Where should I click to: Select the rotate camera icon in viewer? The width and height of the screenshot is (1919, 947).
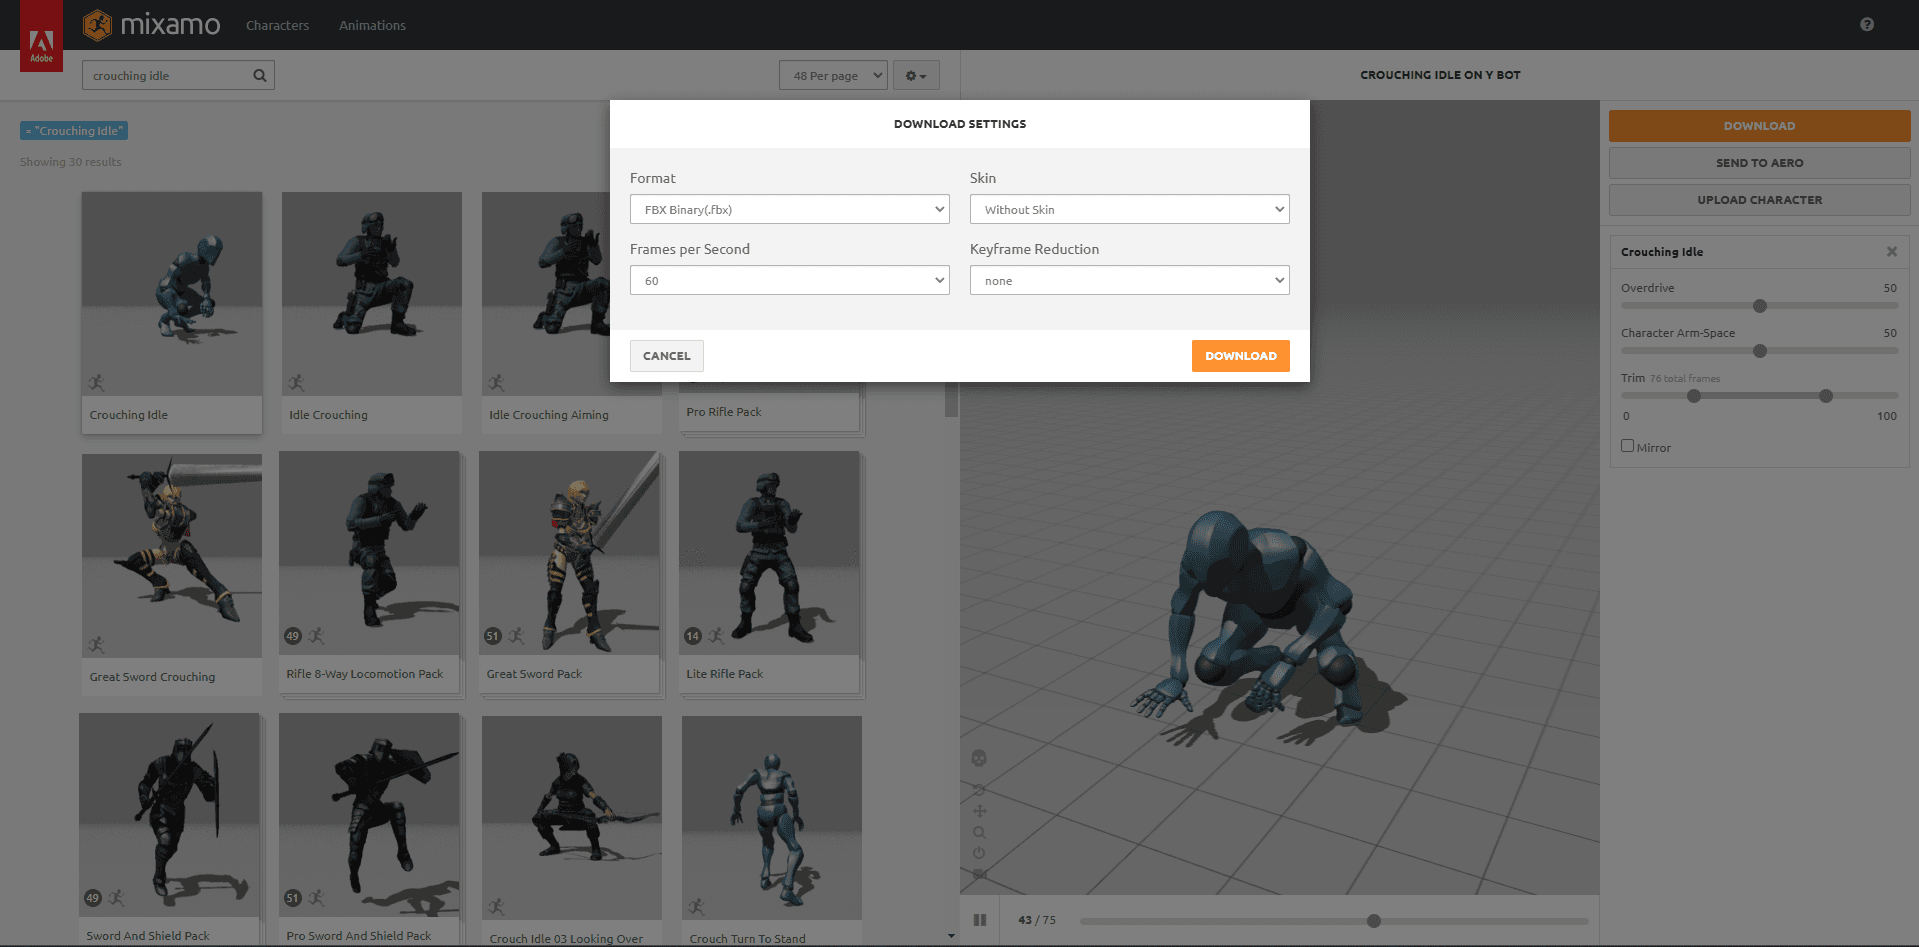pos(979,790)
